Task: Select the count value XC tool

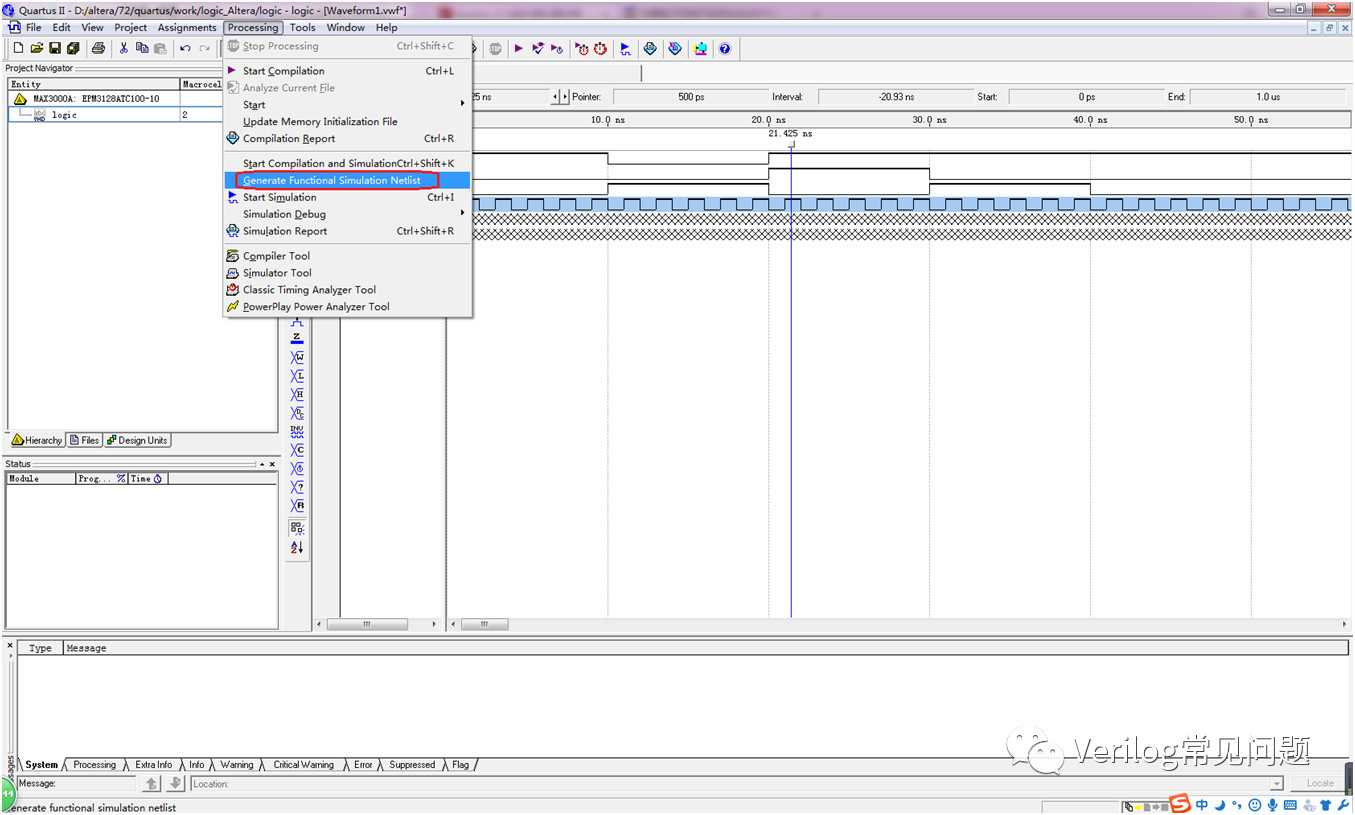Action: click(297, 450)
